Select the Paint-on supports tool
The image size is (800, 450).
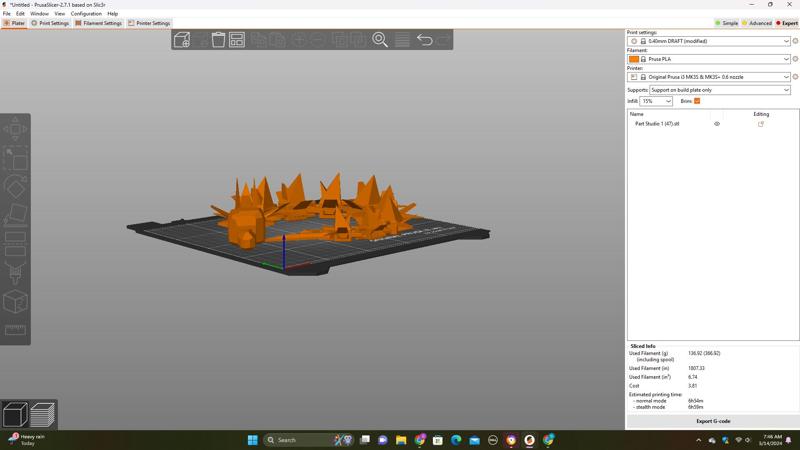point(15,273)
